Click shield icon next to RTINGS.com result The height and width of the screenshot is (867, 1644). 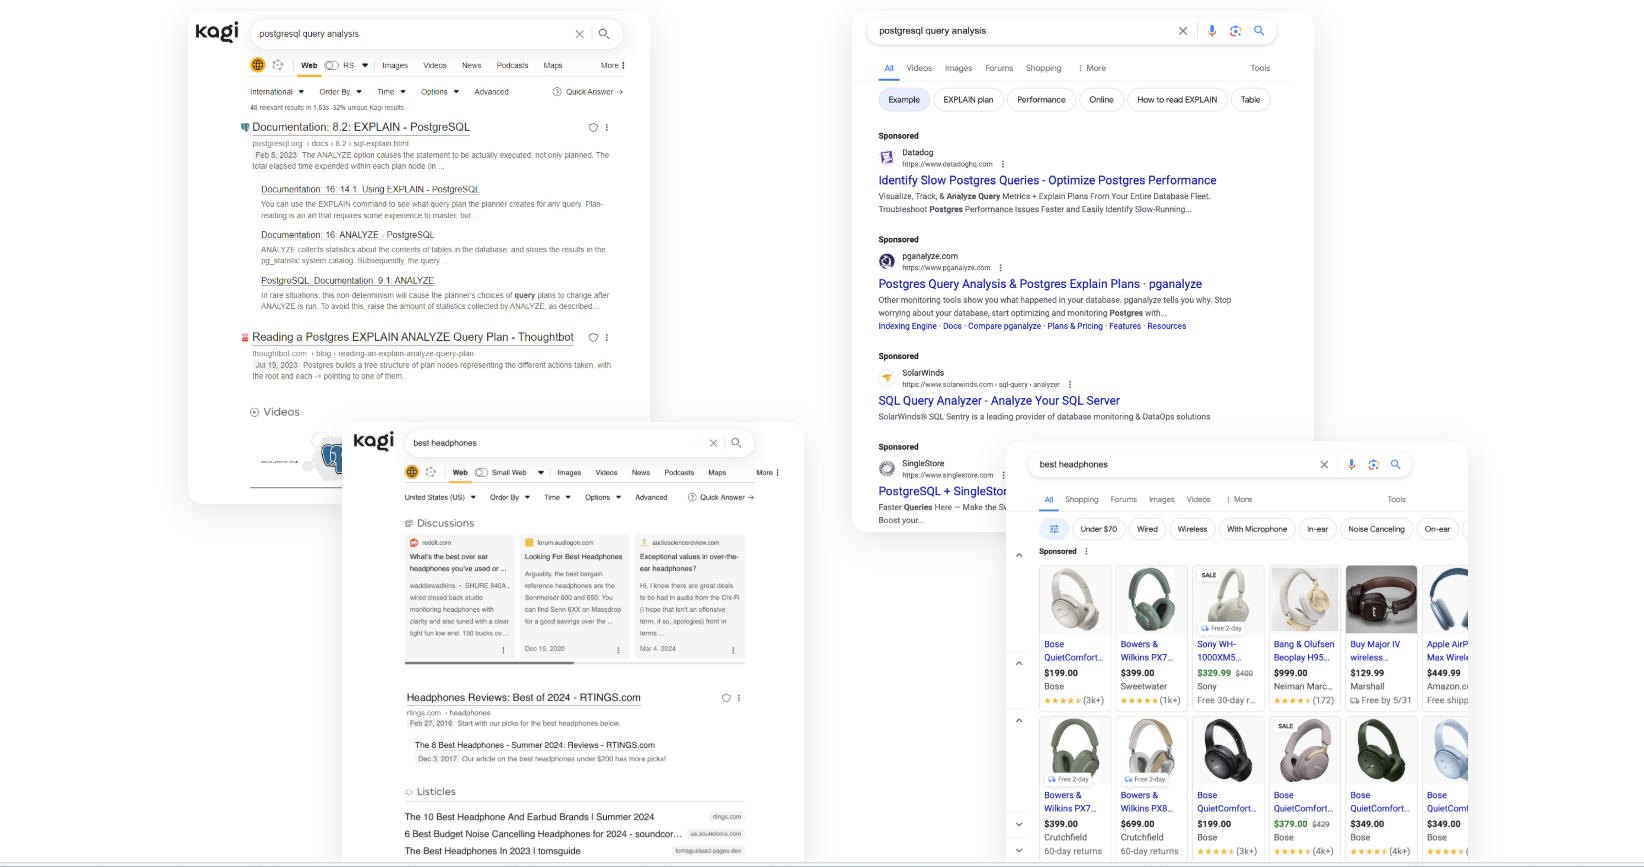tap(726, 698)
